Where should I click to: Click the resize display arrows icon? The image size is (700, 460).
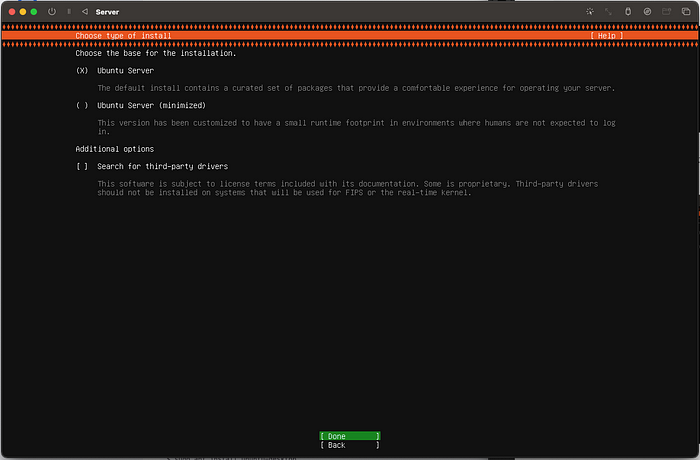pyautogui.click(x=608, y=12)
